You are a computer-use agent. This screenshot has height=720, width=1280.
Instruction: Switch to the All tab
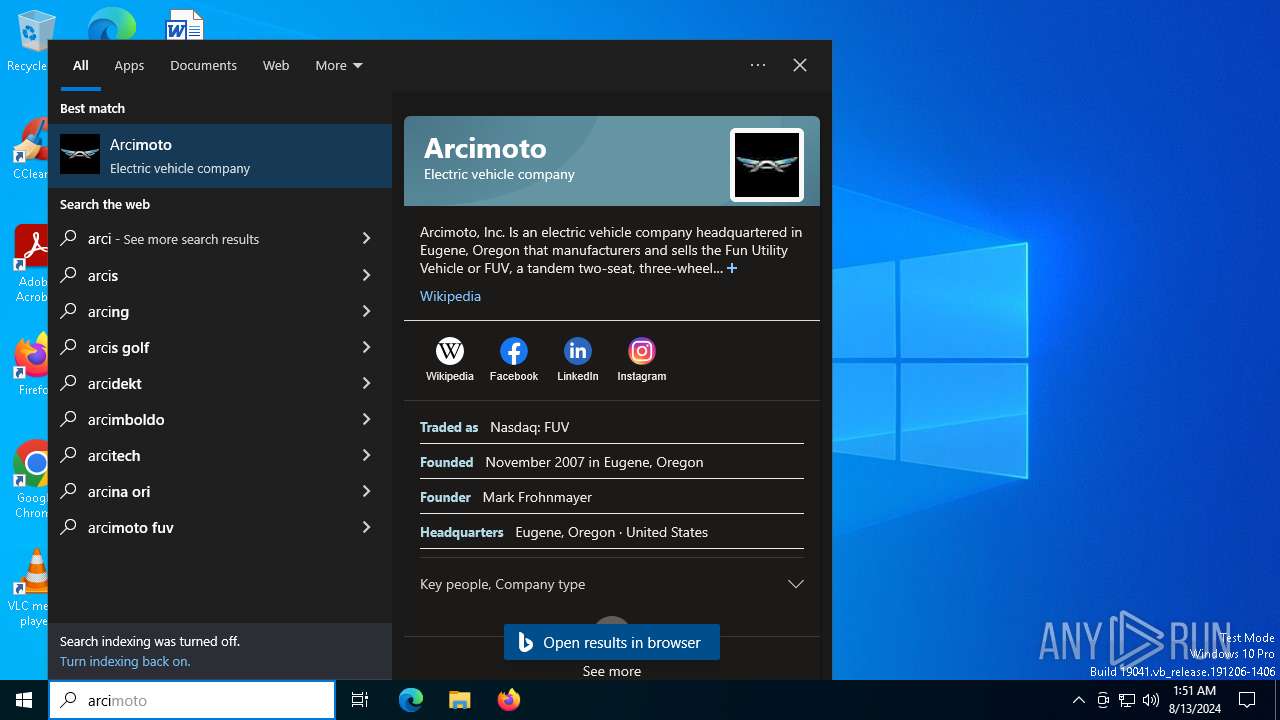click(x=81, y=65)
